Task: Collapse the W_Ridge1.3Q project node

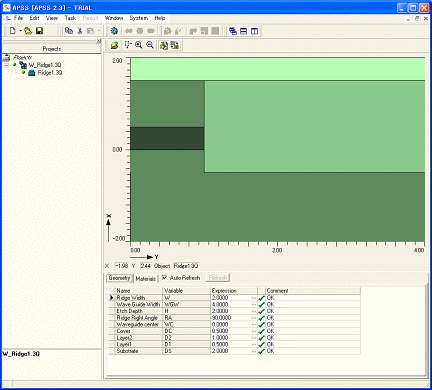Action: (6, 65)
